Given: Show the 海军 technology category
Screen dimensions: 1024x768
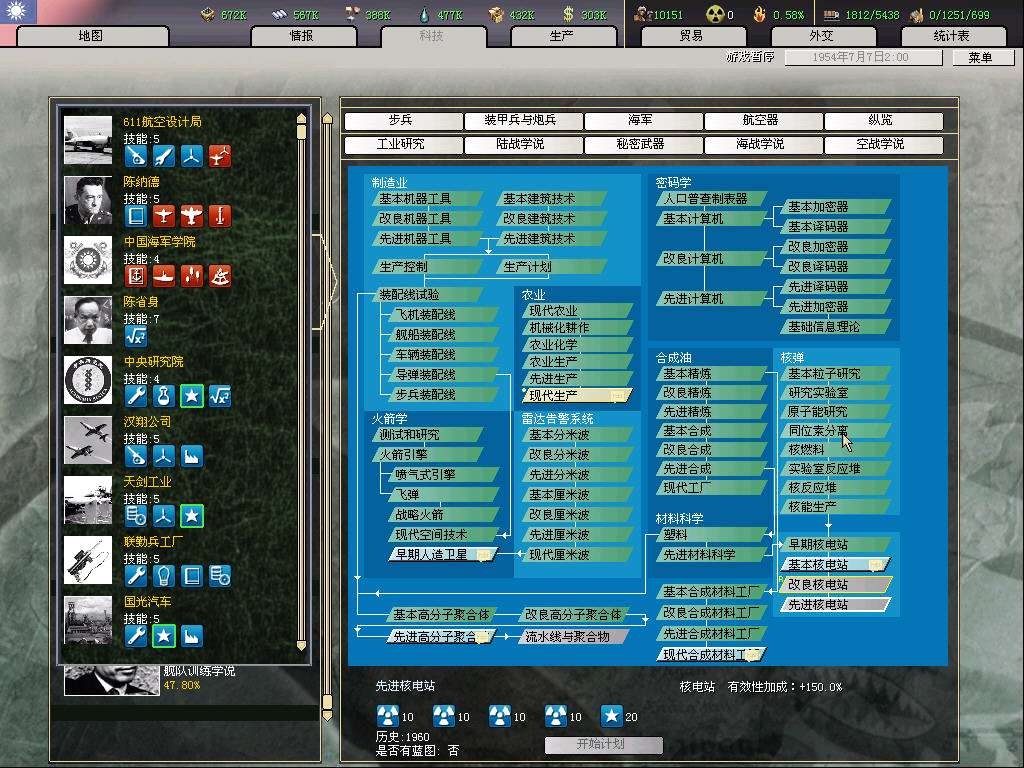Looking at the screenshot, I should [x=640, y=120].
